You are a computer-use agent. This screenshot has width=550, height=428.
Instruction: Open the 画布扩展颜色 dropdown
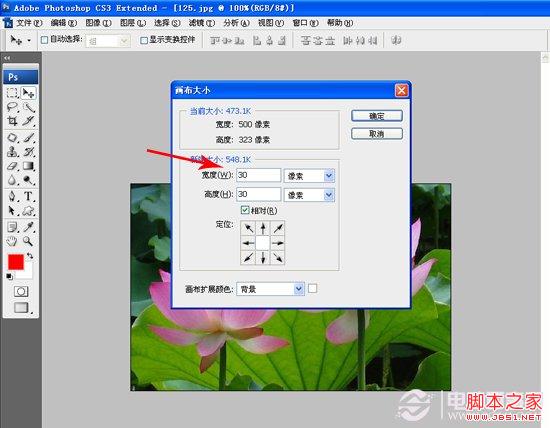coord(299,289)
